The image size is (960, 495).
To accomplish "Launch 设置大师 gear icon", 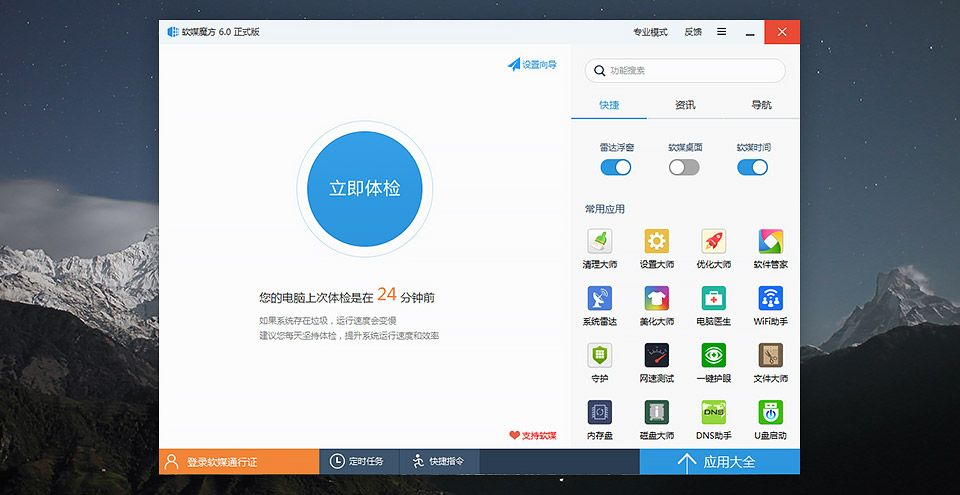I will [656, 242].
